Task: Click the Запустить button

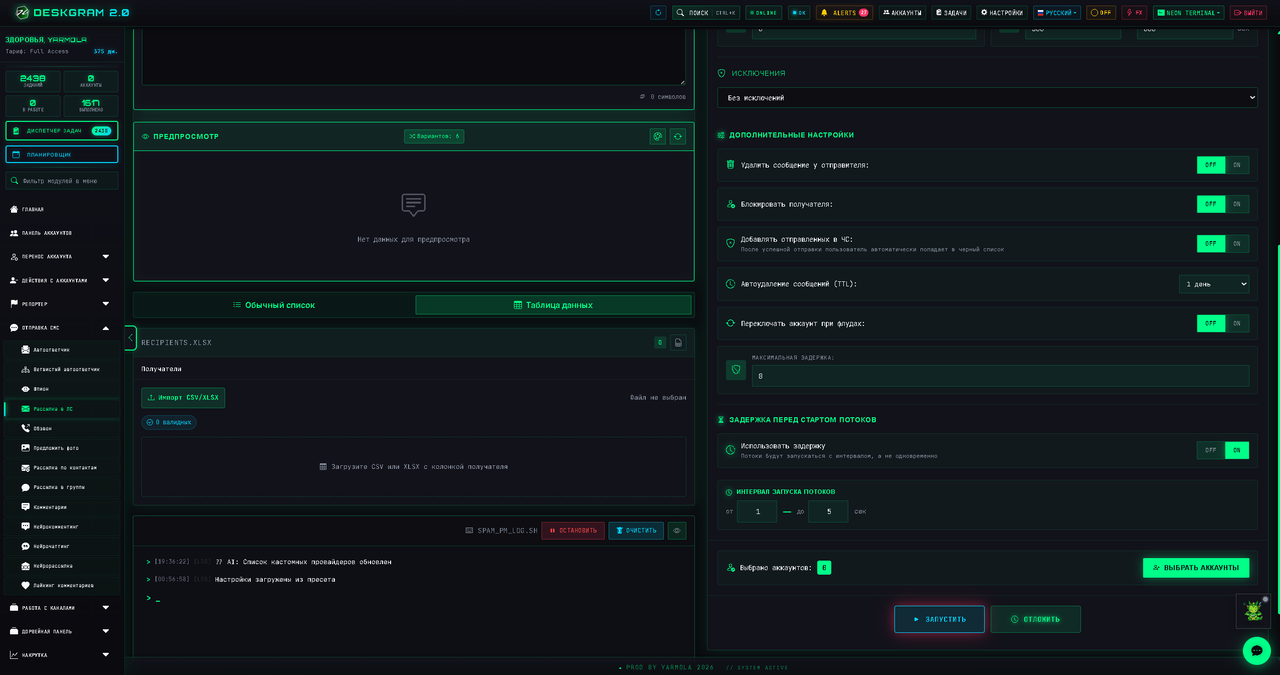Action: click(x=939, y=619)
